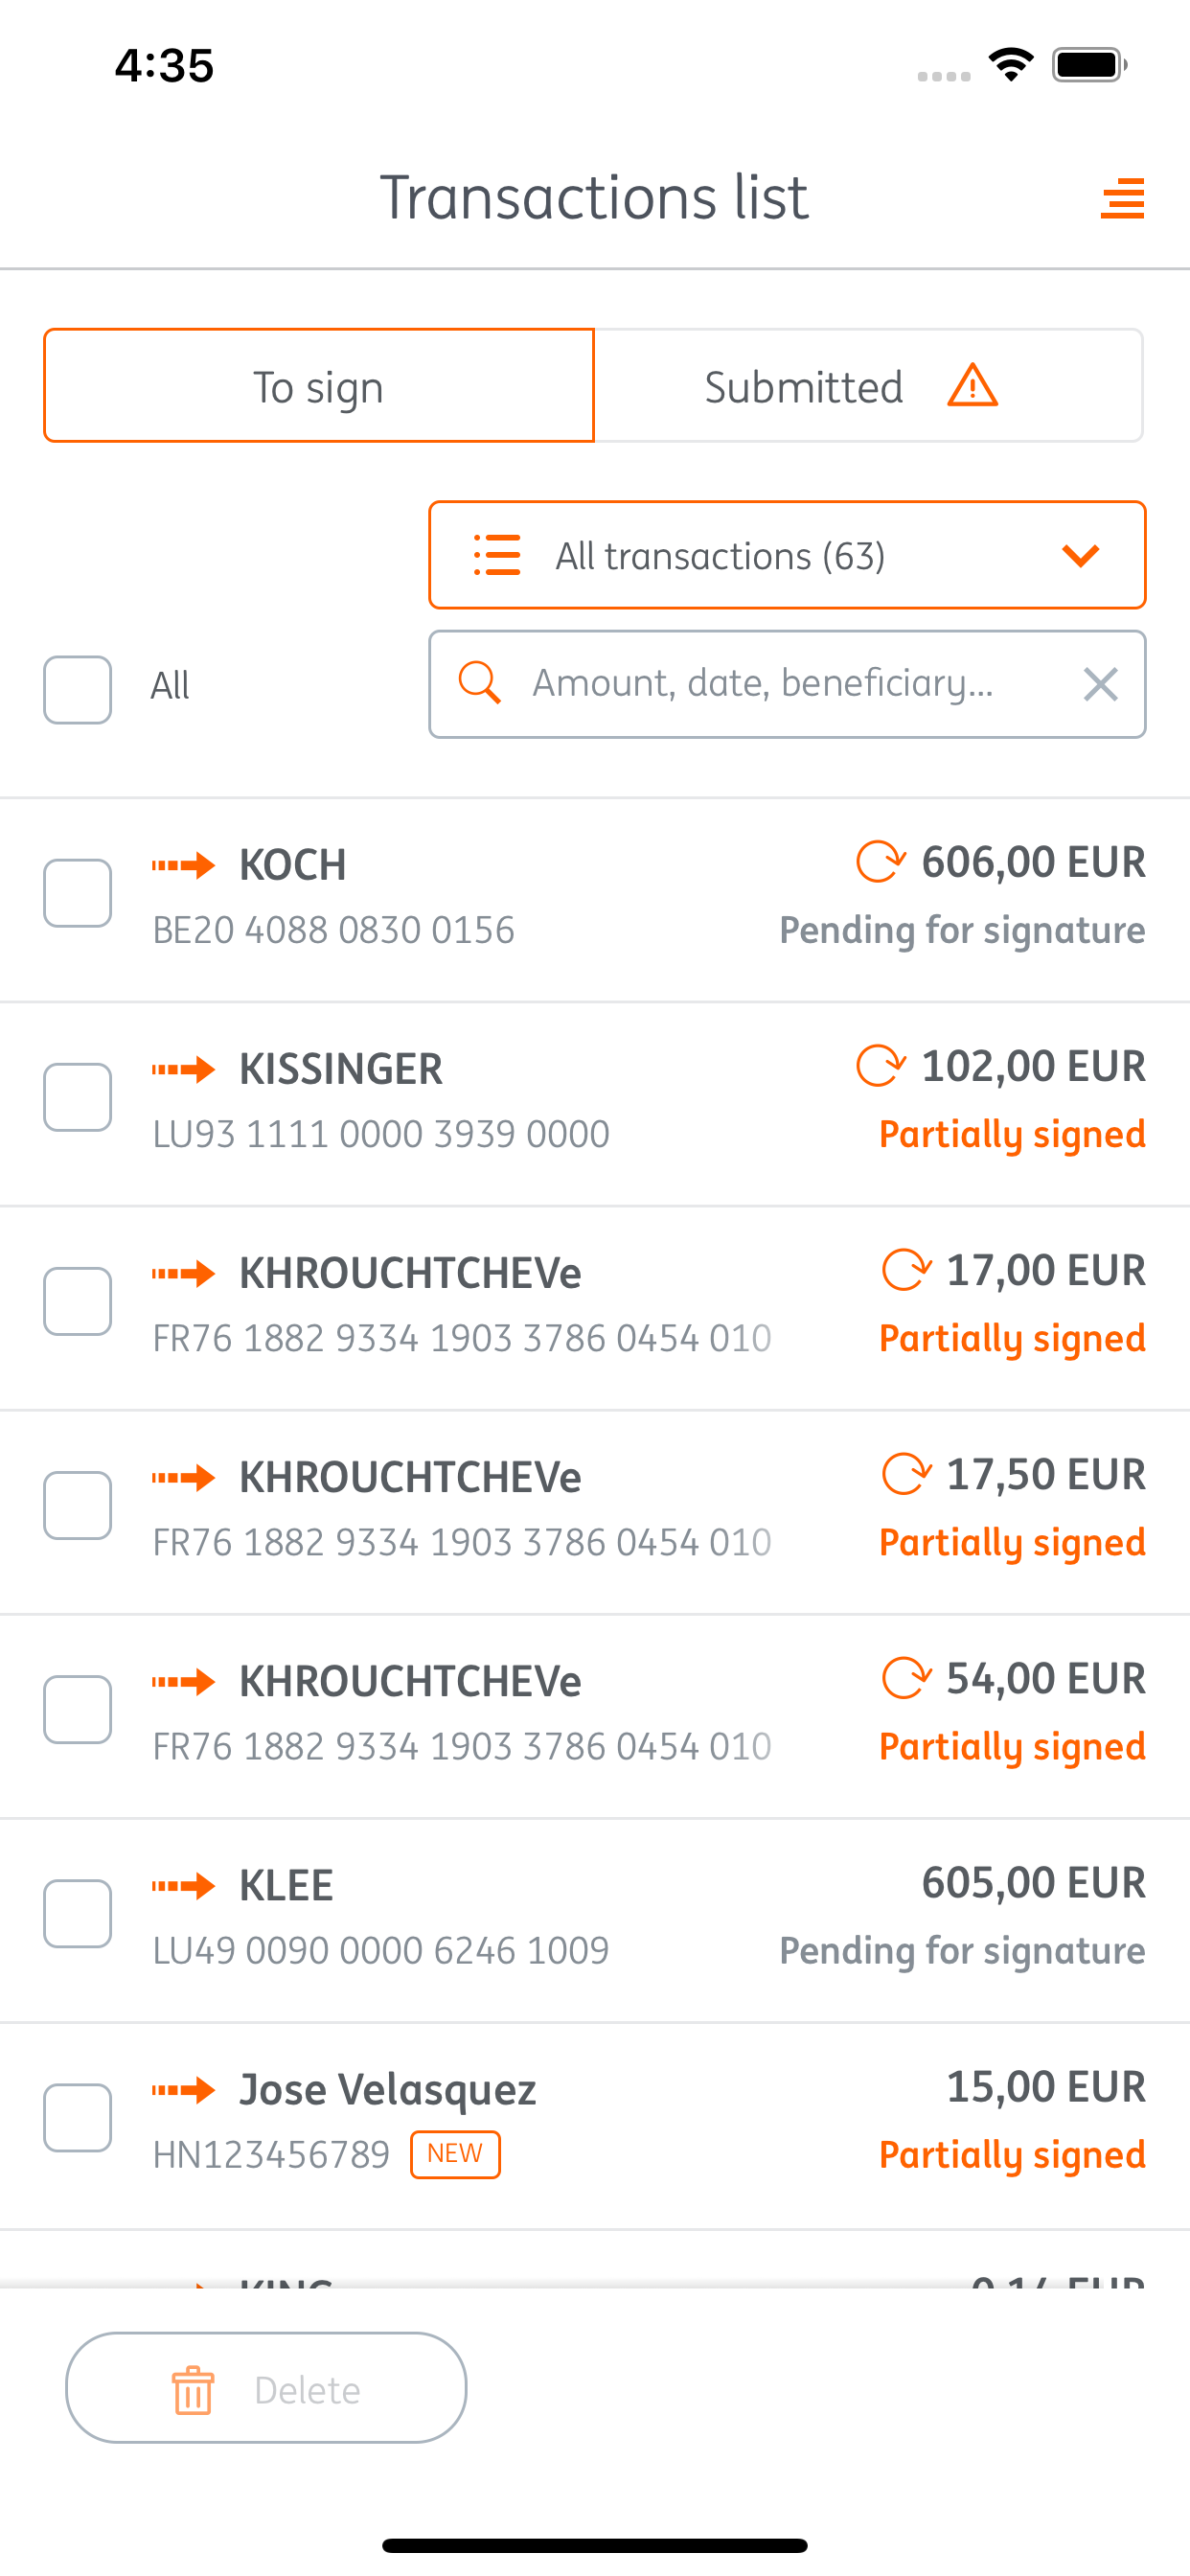This screenshot has width=1190, height=2576.
Task: Open the 54,00 EUR KHROUCHTCHEVe transaction
Action: (x=595, y=1715)
